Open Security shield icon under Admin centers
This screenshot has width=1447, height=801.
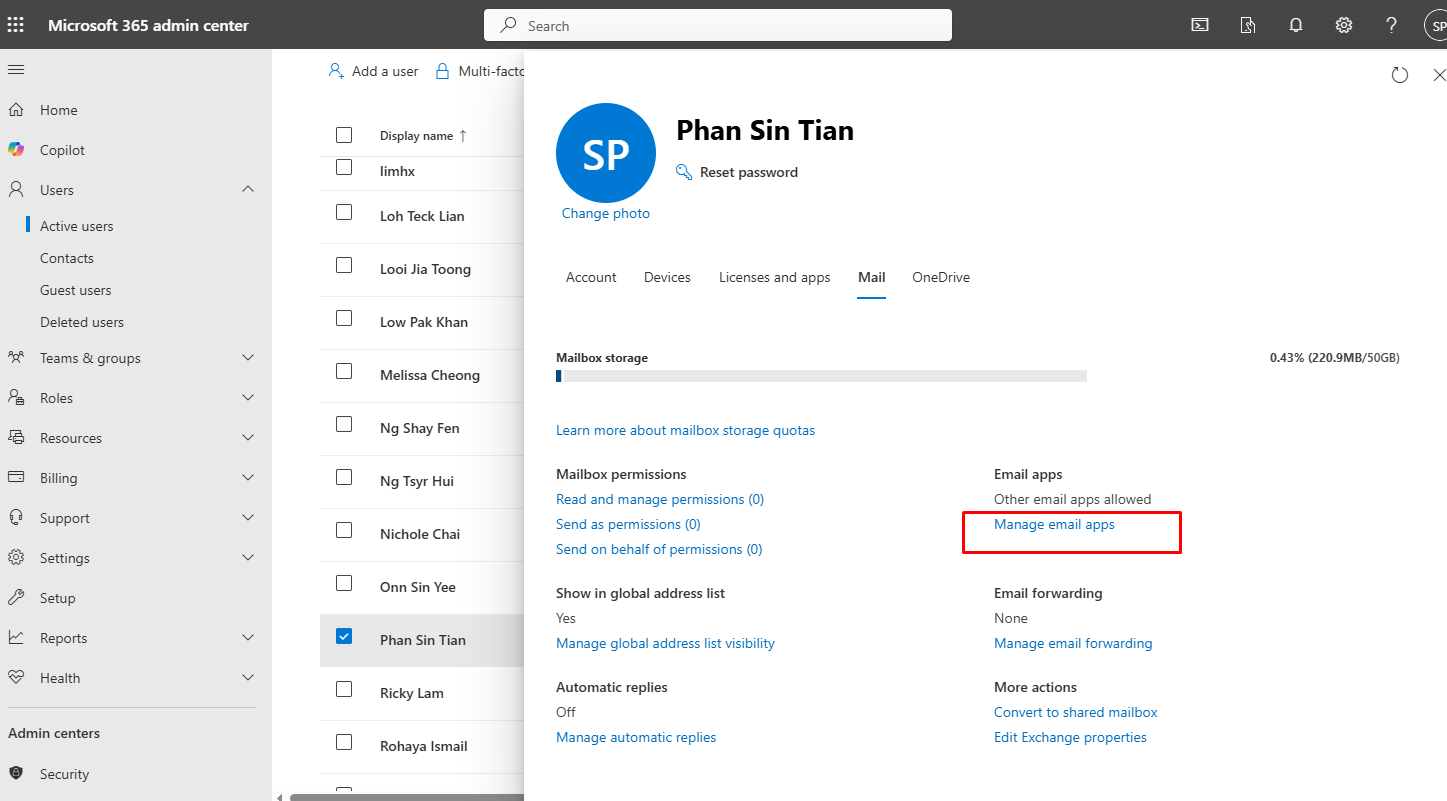pos(16,774)
